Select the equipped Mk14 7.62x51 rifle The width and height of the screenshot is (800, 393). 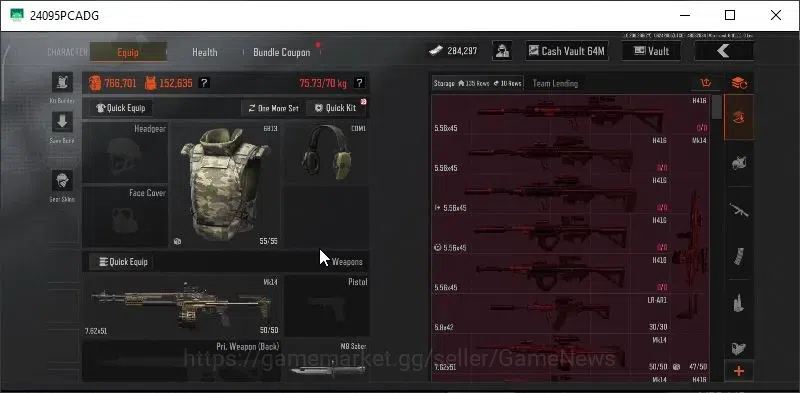182,306
